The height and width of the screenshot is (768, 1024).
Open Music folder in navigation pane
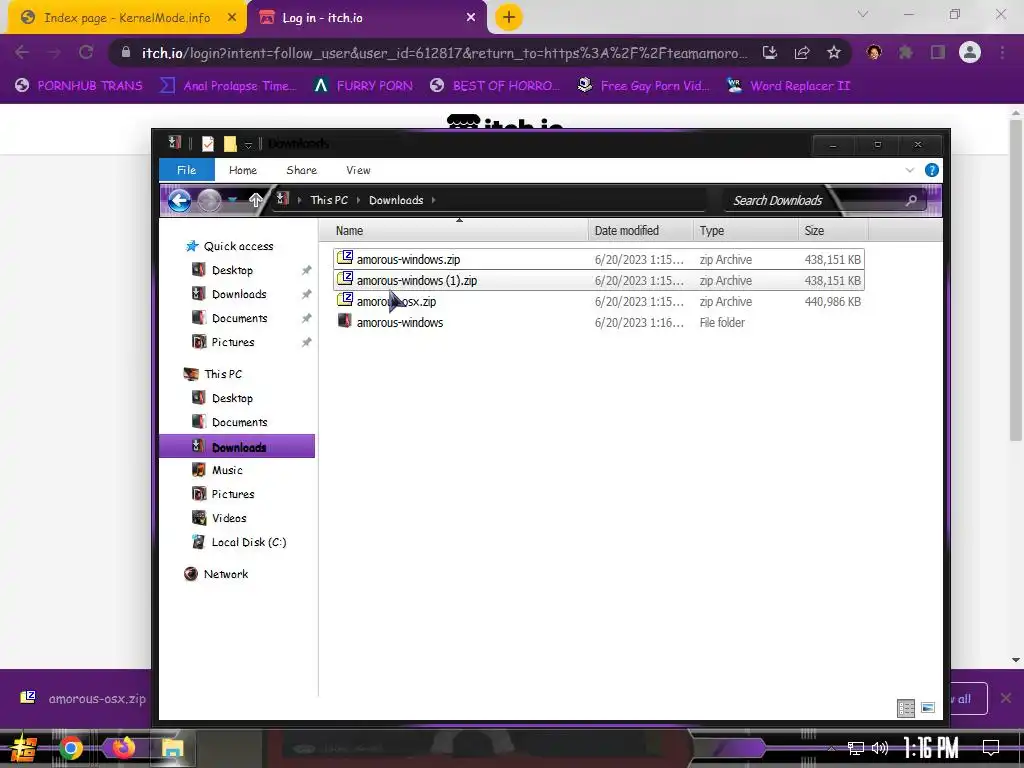(227, 470)
